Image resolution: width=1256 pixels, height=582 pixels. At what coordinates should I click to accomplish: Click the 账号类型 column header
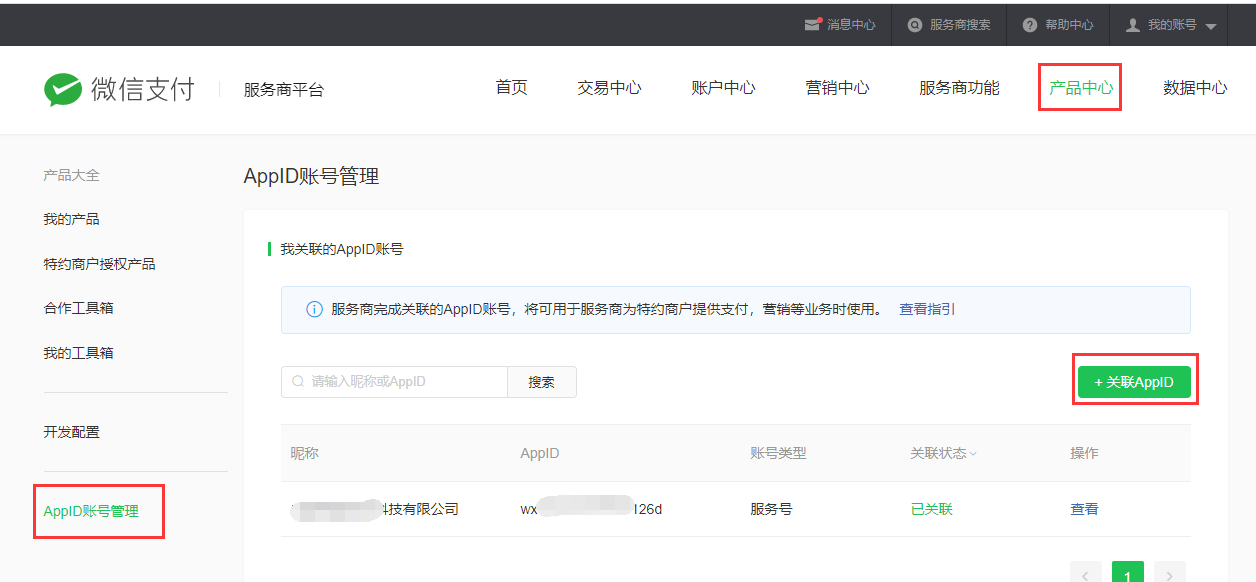click(778, 453)
